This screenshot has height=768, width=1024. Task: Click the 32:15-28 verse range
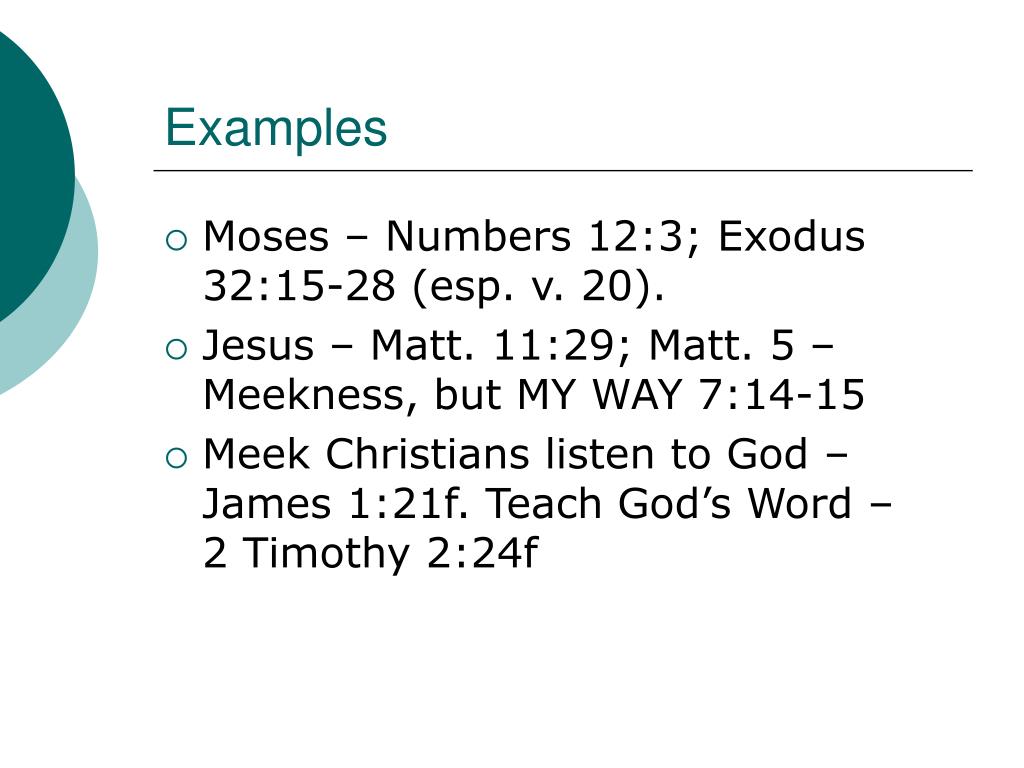(299, 285)
